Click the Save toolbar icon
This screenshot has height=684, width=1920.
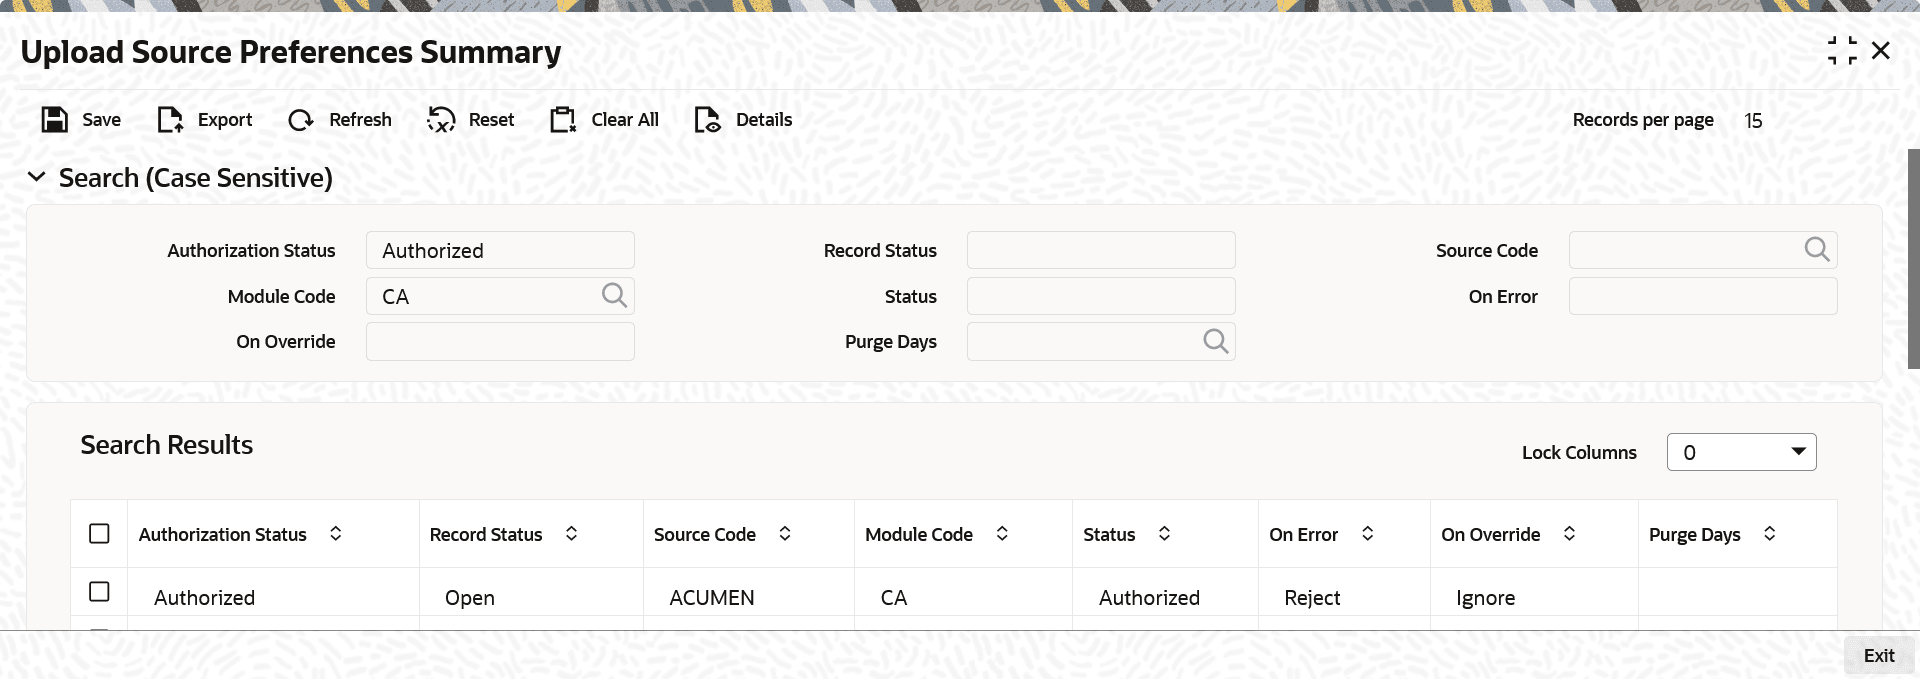[54, 120]
